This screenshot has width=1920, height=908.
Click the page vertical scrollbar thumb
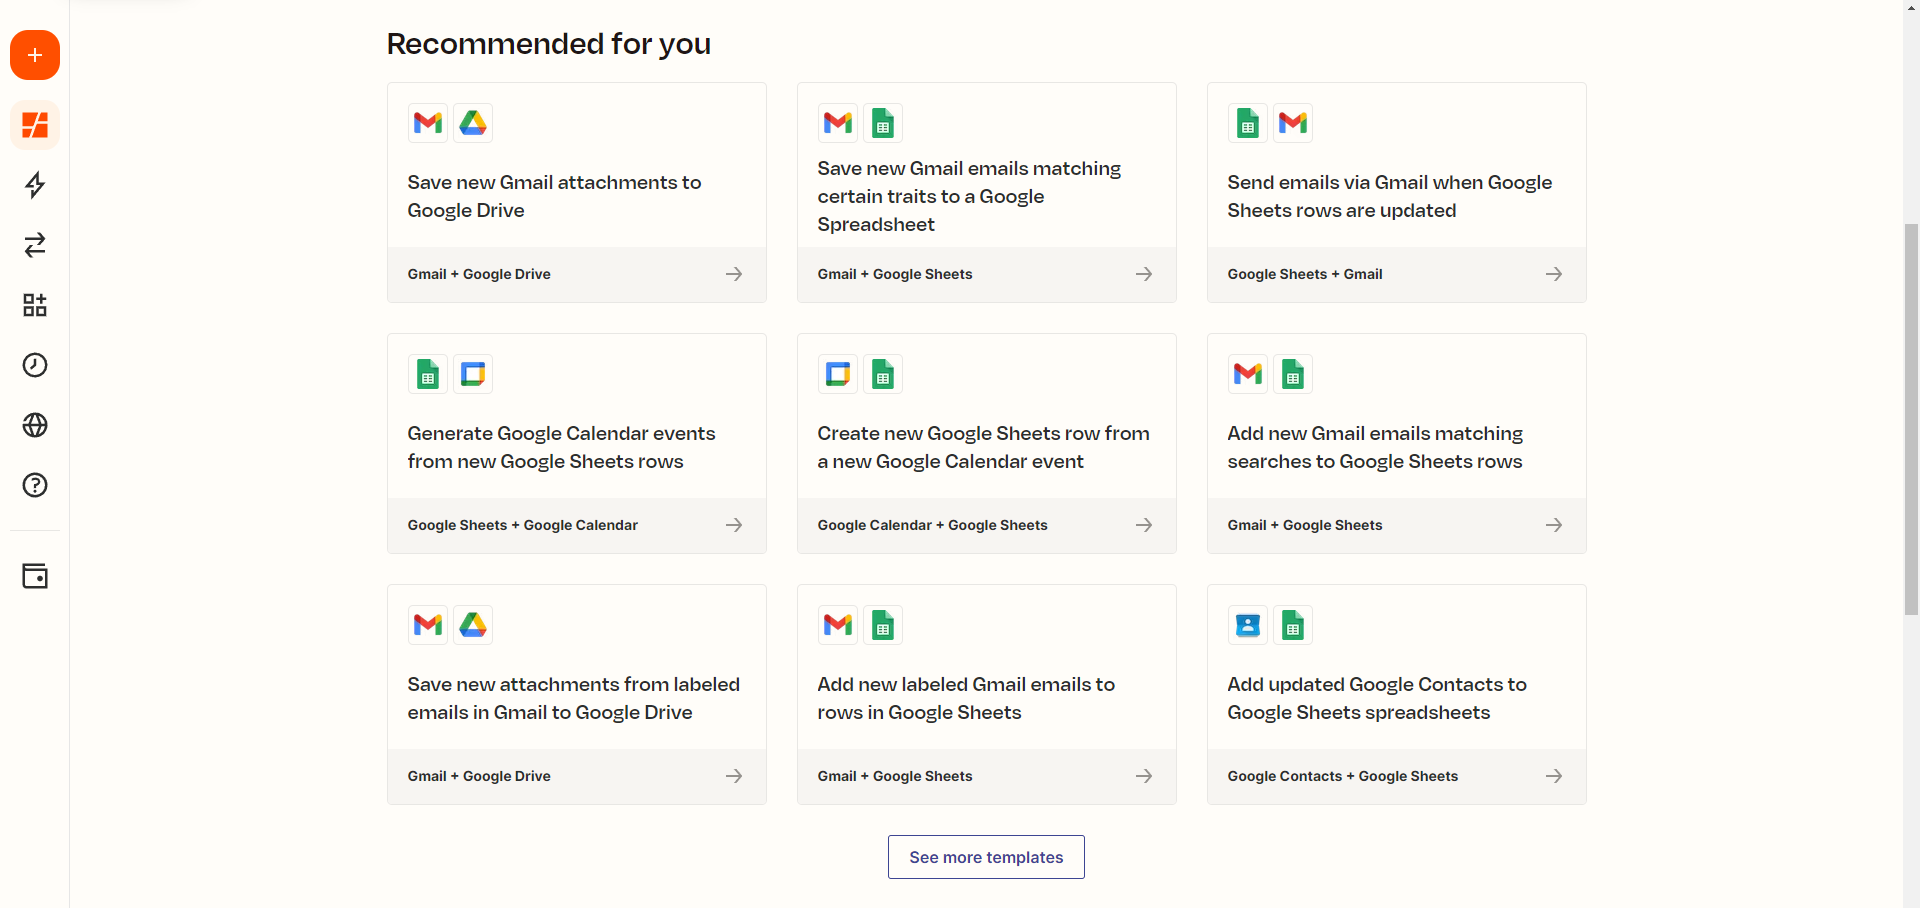tap(1911, 420)
